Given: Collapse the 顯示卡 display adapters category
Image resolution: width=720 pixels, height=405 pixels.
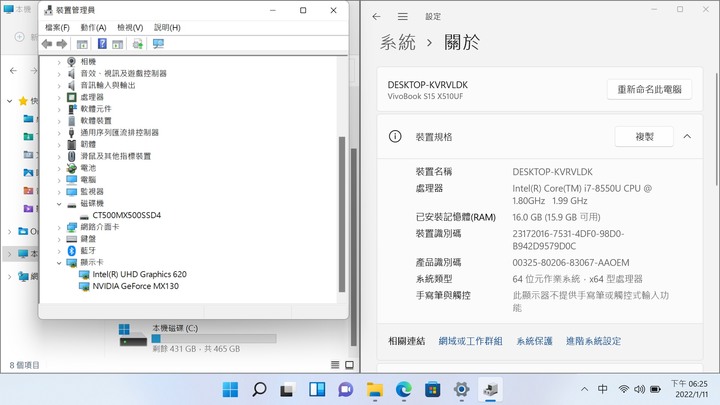Looking at the screenshot, I should [x=59, y=263].
